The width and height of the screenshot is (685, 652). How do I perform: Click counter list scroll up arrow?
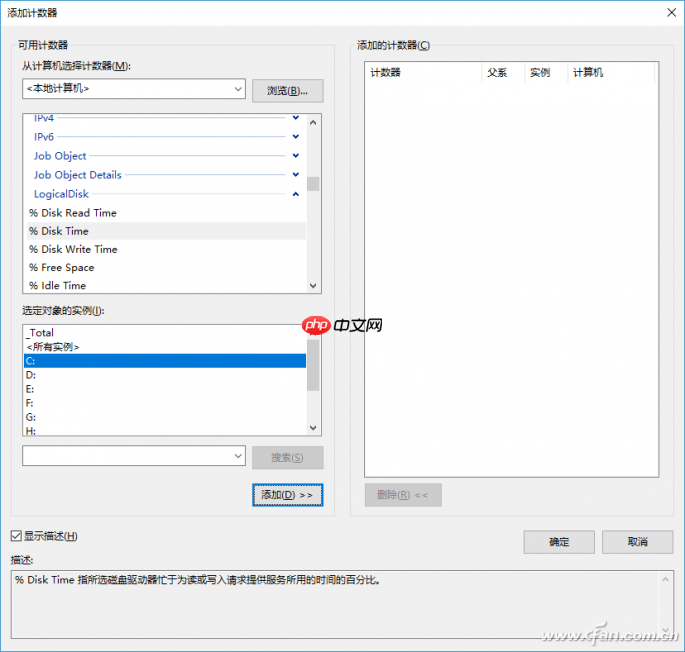[x=313, y=123]
